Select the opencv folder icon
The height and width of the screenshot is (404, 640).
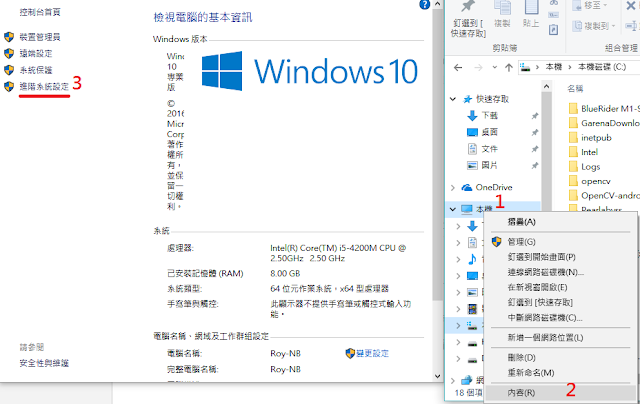click(x=573, y=181)
